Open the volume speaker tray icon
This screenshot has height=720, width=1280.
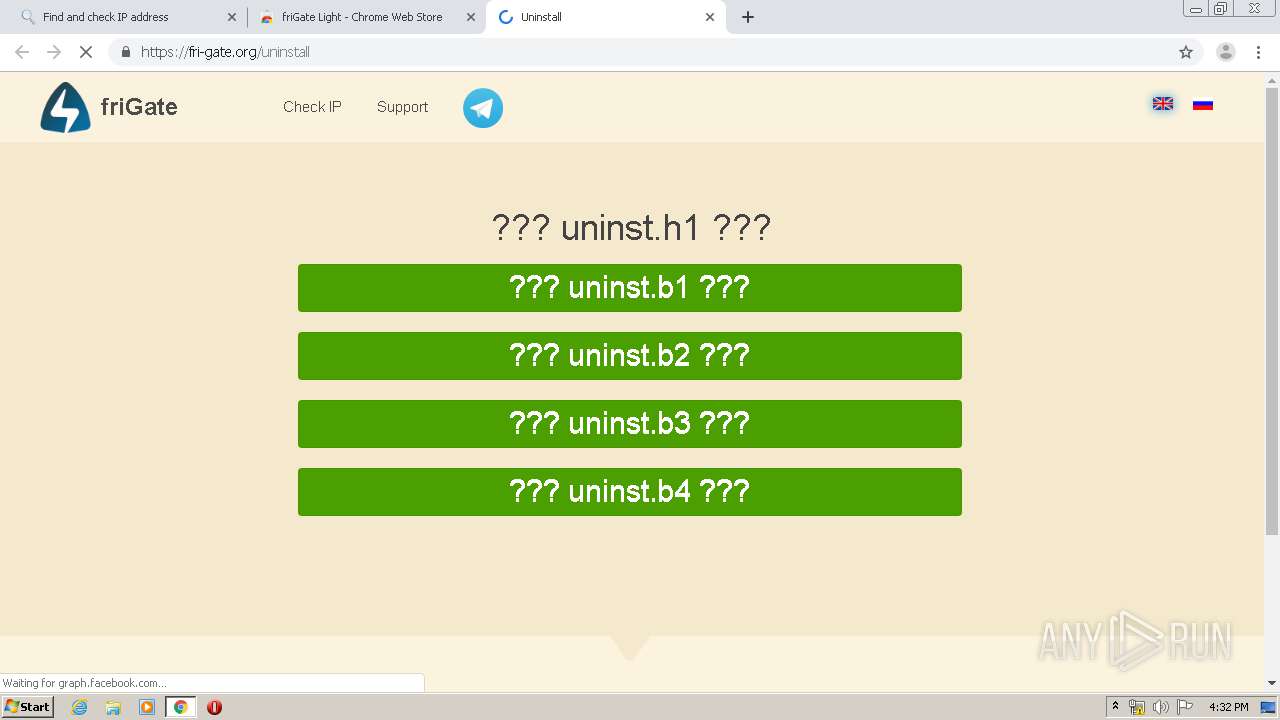[1160, 707]
